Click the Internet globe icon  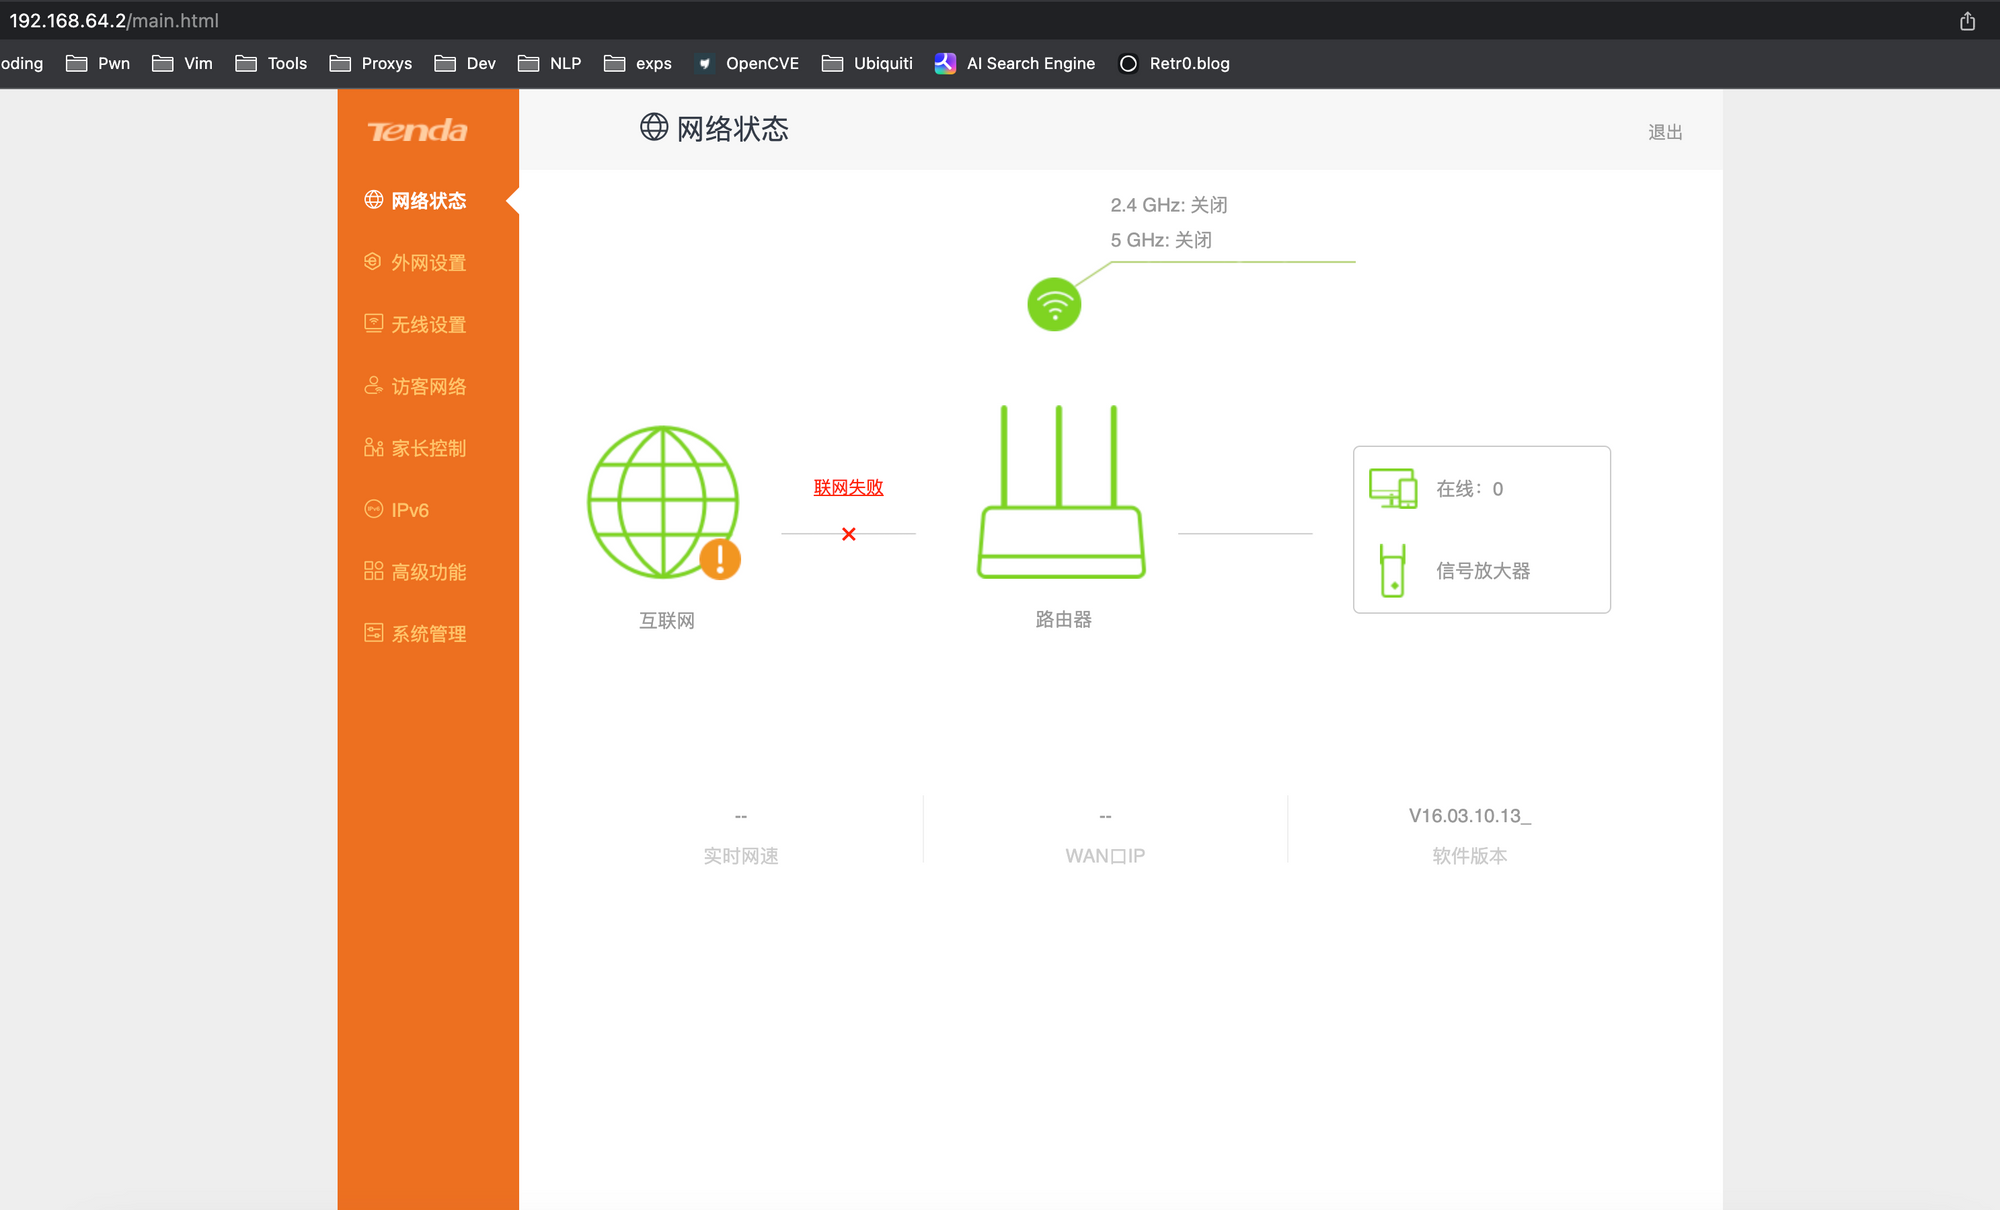tap(662, 501)
